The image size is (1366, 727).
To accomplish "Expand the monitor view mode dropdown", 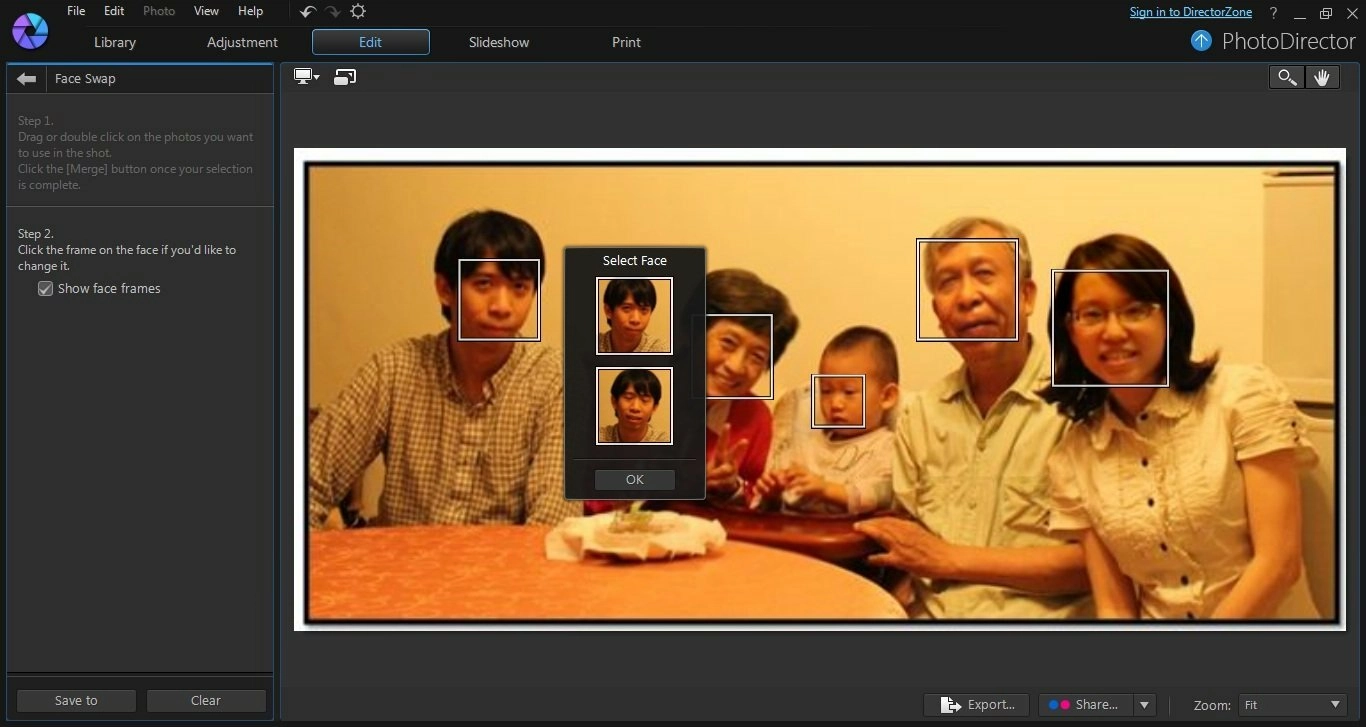I will point(306,77).
